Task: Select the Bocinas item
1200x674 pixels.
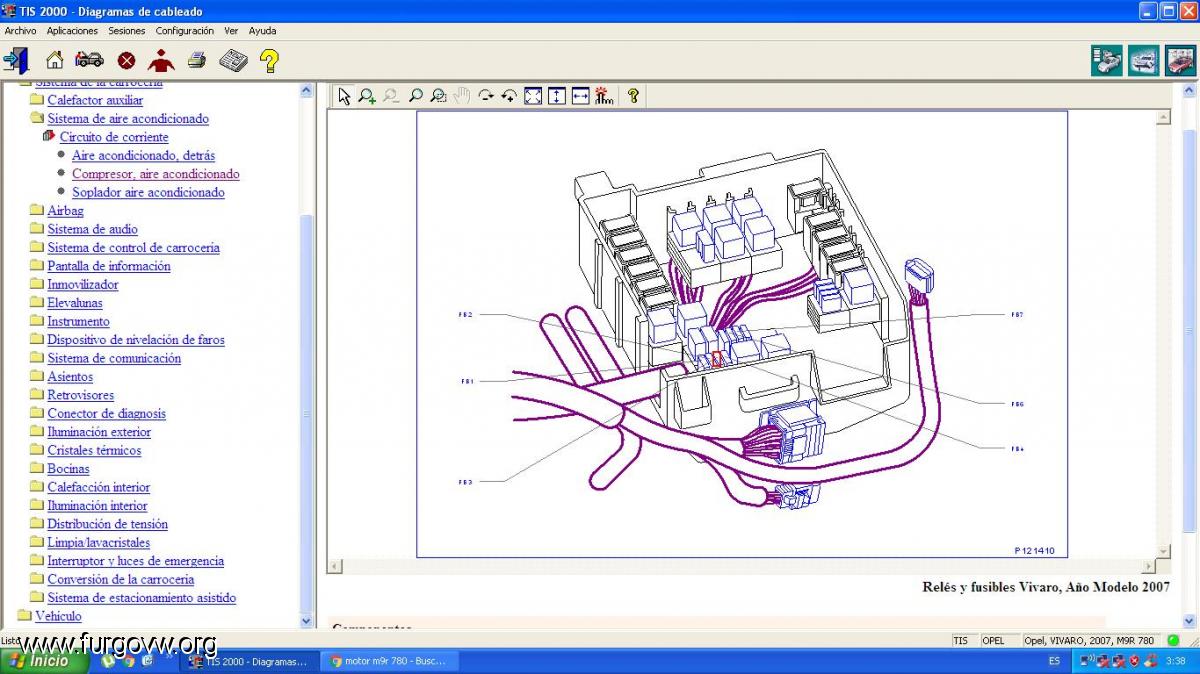Action: pos(68,469)
